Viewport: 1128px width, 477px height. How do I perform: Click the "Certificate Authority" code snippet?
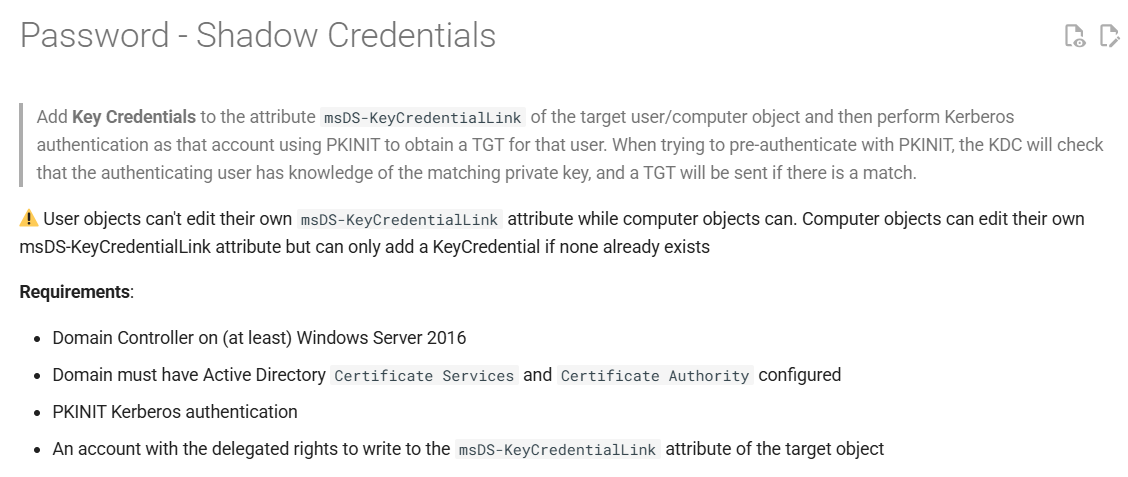click(x=655, y=376)
